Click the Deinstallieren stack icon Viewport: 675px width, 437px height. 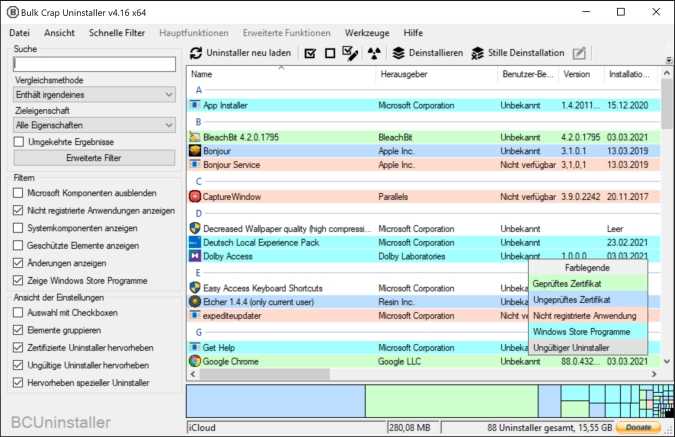399,53
